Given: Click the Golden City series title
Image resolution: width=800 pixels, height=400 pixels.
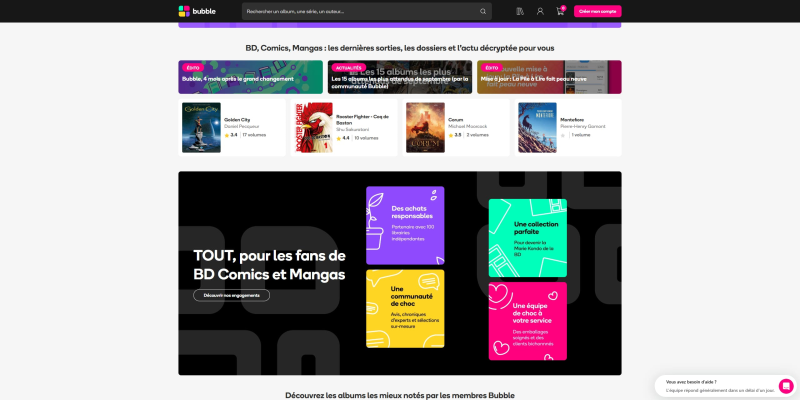Looking at the screenshot, I should click(x=237, y=120).
